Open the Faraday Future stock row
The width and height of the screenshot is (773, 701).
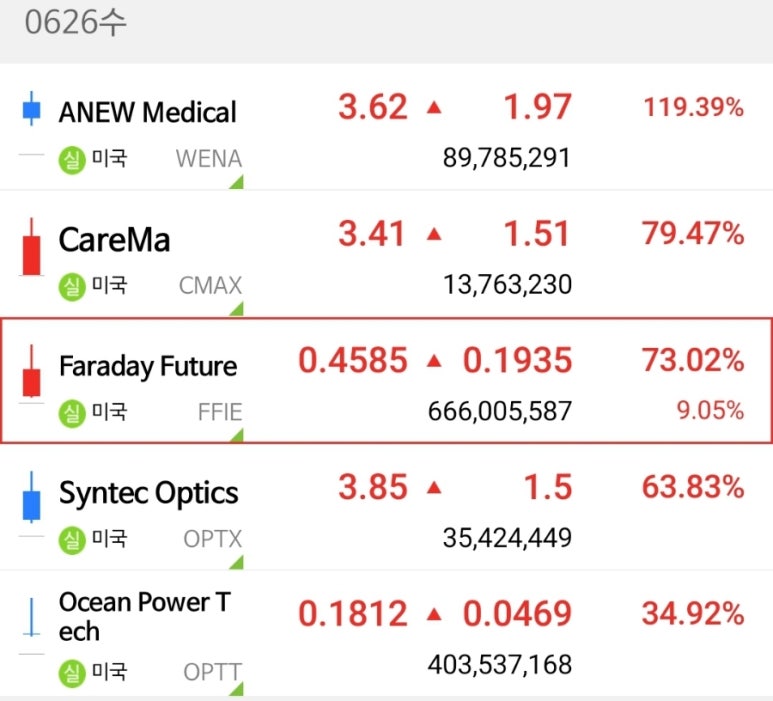click(386, 381)
